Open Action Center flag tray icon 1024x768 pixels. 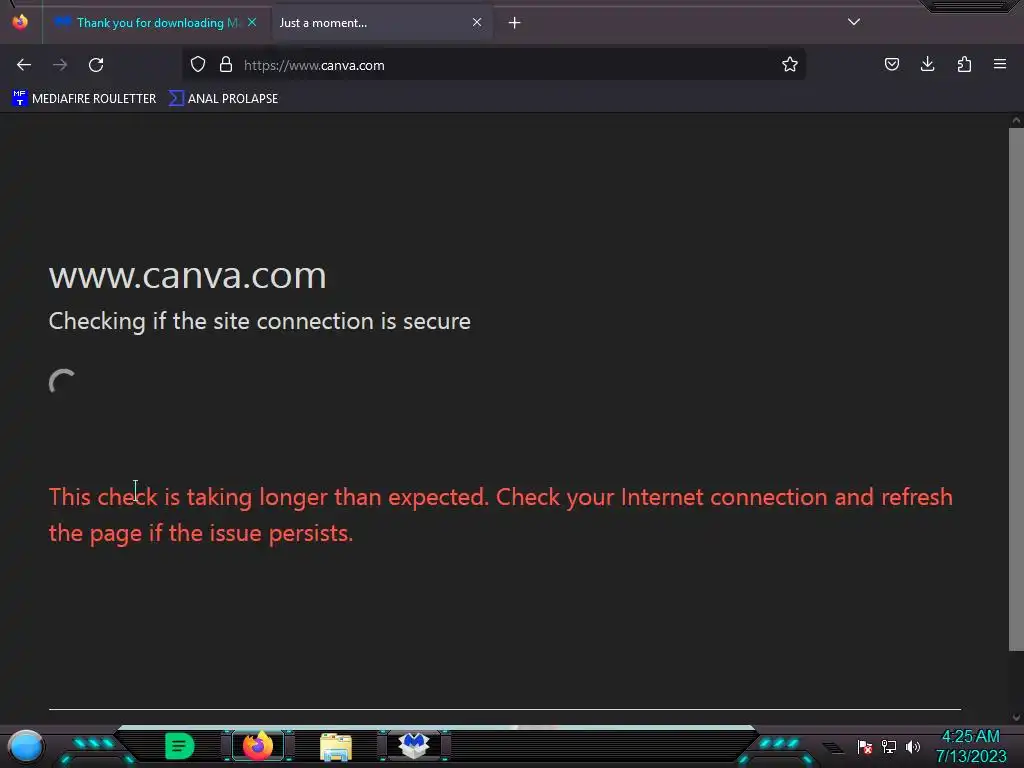[865, 746]
